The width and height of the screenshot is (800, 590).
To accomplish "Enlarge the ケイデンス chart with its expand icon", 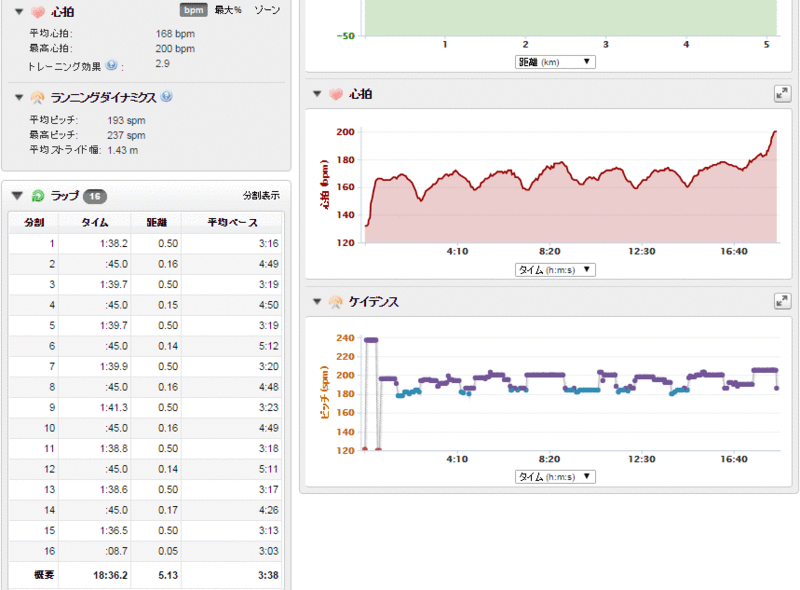I will coord(782,301).
